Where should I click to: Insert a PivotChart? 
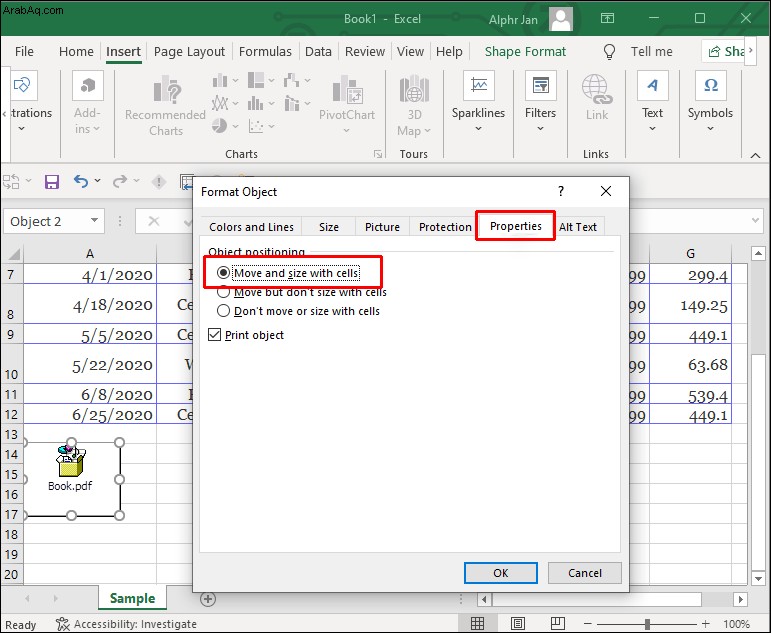tap(347, 104)
